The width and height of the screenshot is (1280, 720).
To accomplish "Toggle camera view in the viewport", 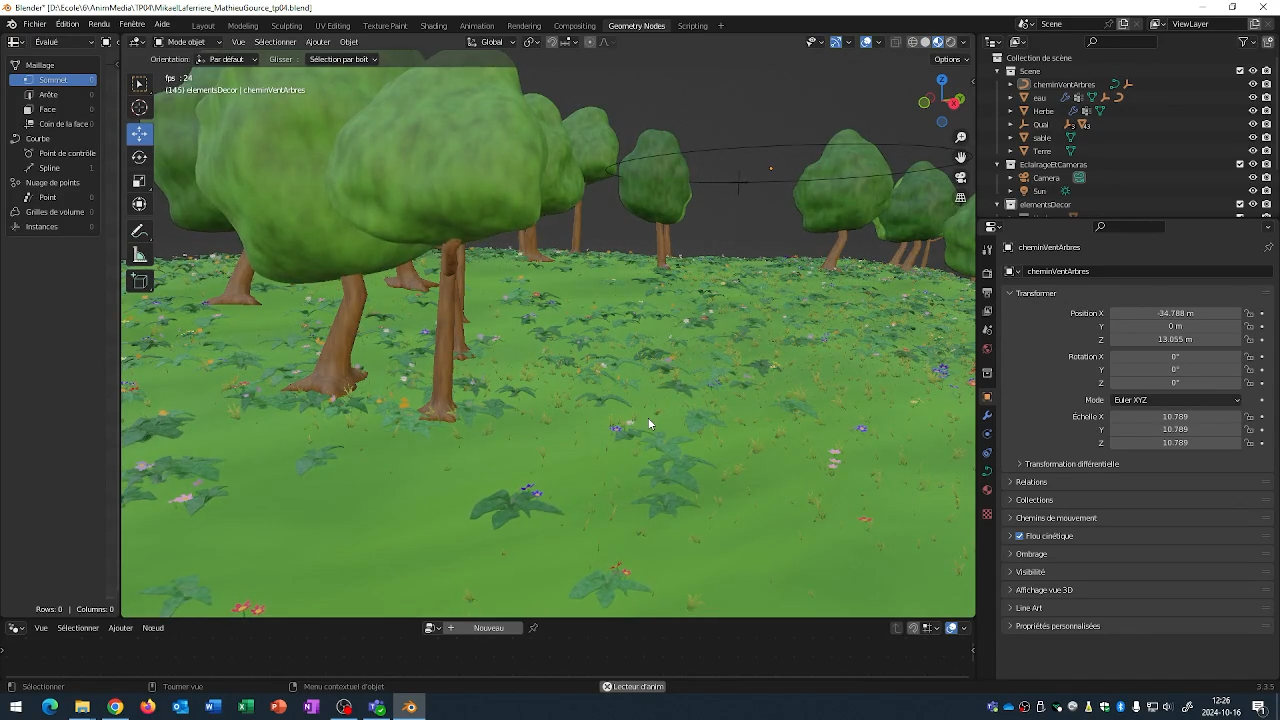I will [960, 177].
